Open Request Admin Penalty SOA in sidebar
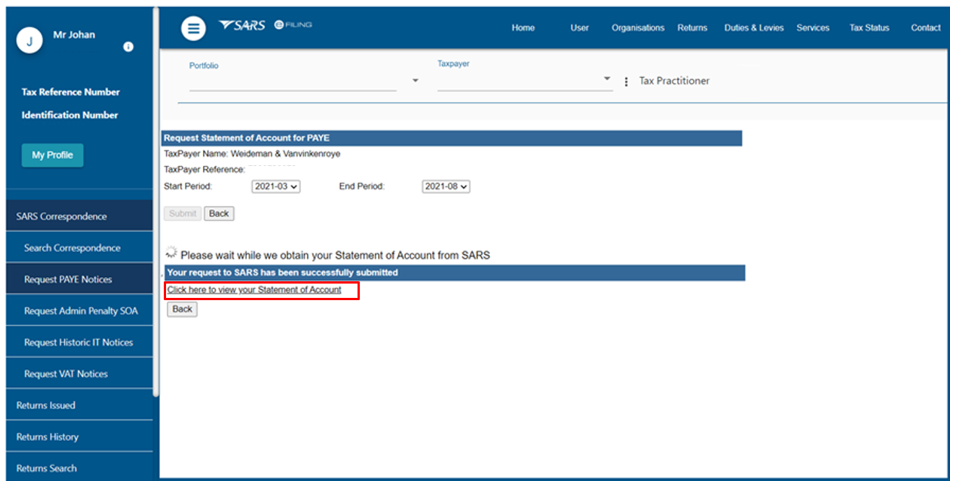Image resolution: width=955 pixels, height=485 pixels. click(80, 311)
